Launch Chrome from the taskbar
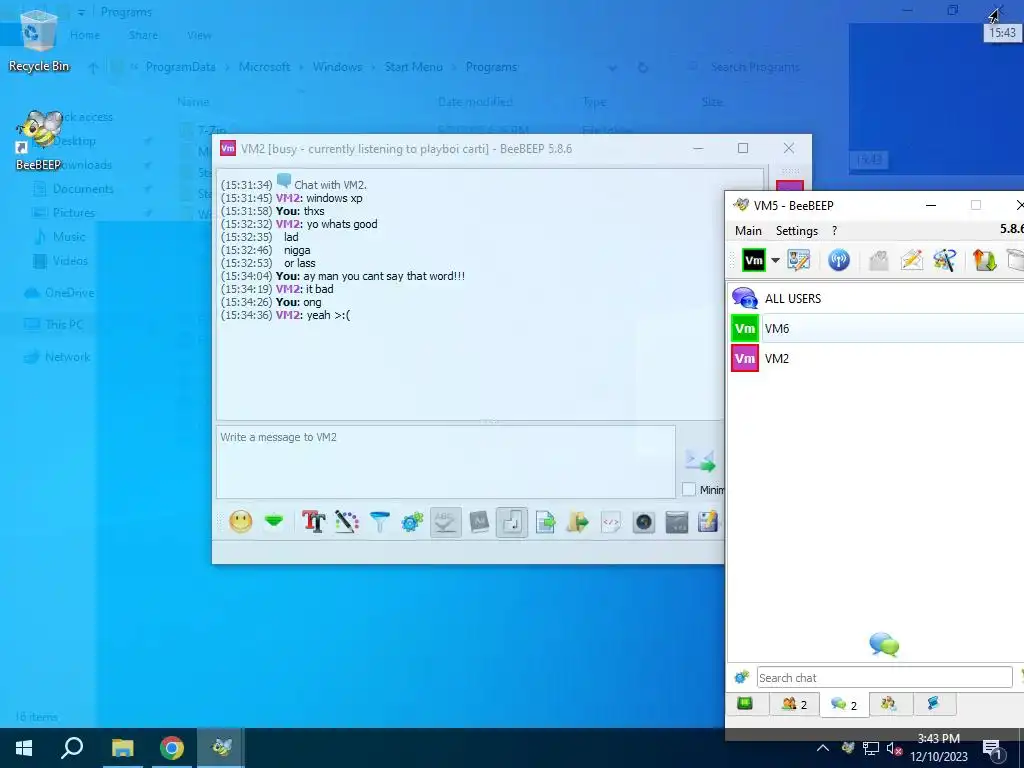This screenshot has width=1024, height=768. click(172, 748)
